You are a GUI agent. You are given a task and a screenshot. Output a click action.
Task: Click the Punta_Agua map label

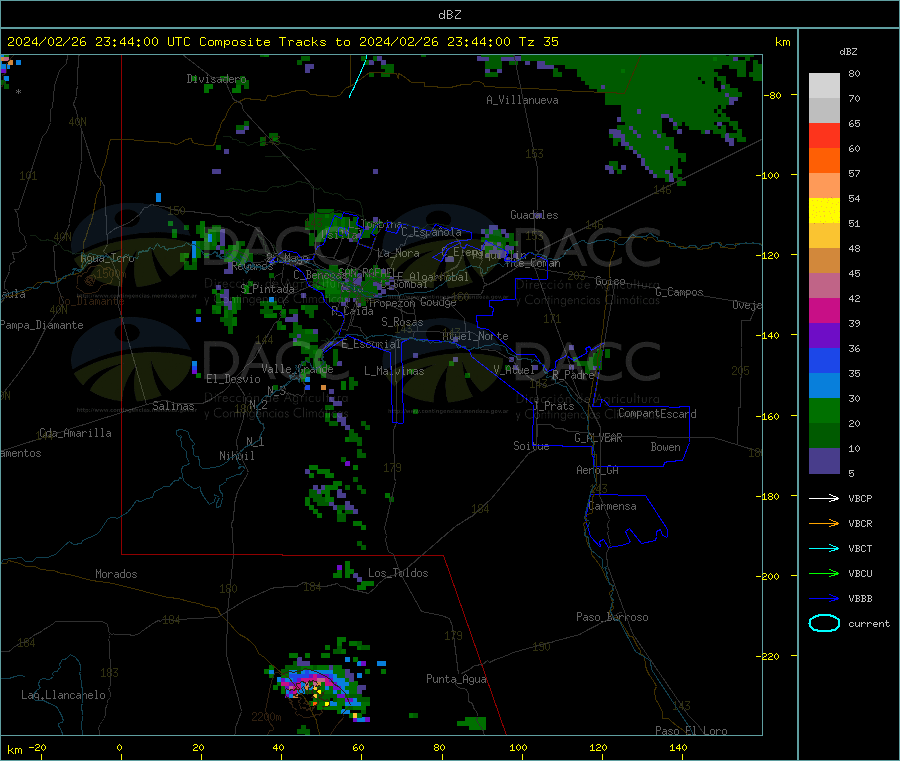pos(456,679)
